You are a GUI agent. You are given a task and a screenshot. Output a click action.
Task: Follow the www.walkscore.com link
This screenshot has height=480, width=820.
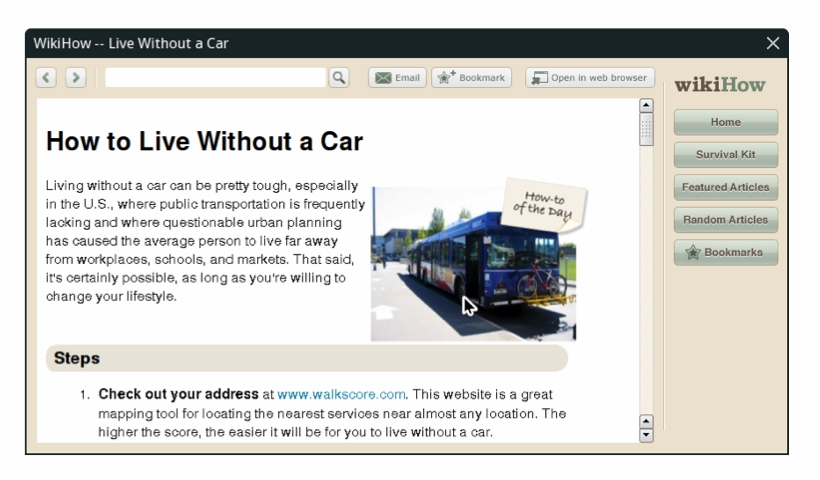[x=341, y=394]
